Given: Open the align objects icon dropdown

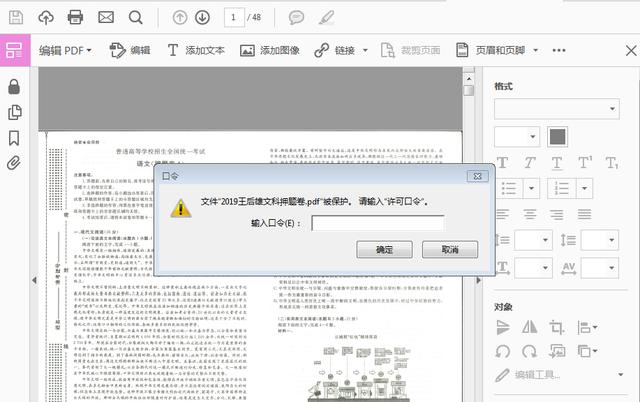Looking at the screenshot, I should click(587, 327).
